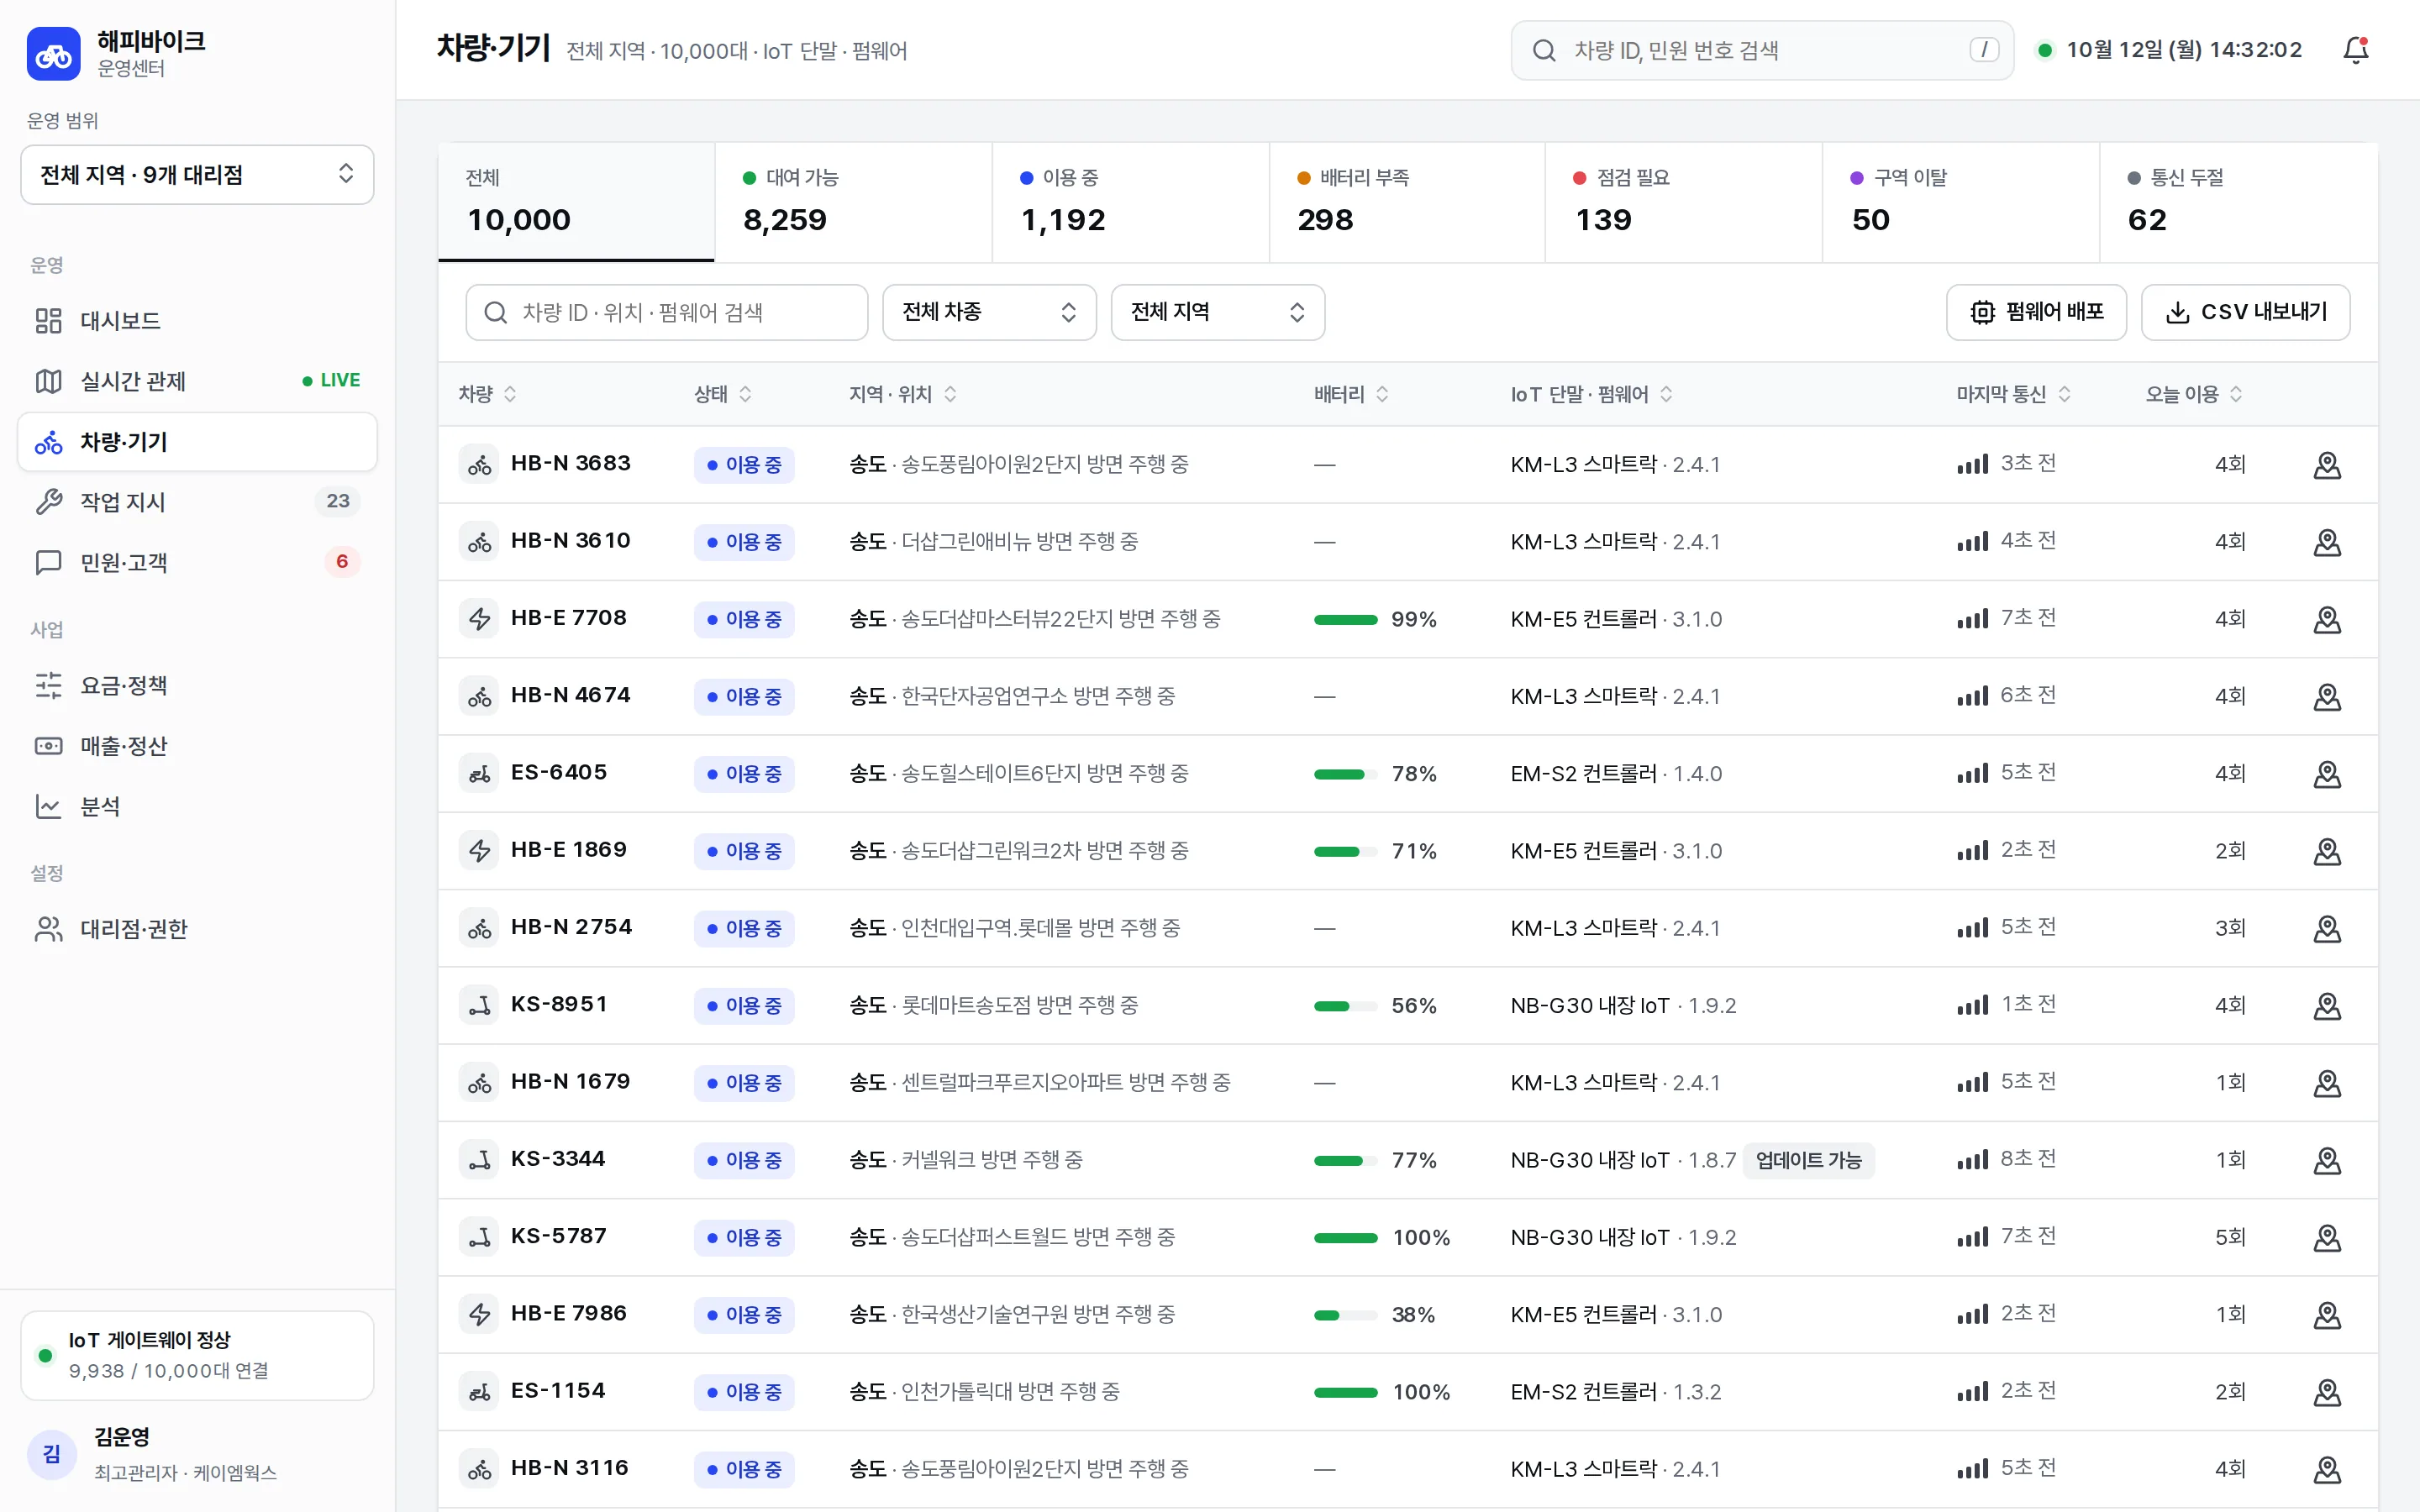Screen dimensions: 2420x1512
Task: Click signal strength bars for KS-5787
Action: click(x=1972, y=1238)
